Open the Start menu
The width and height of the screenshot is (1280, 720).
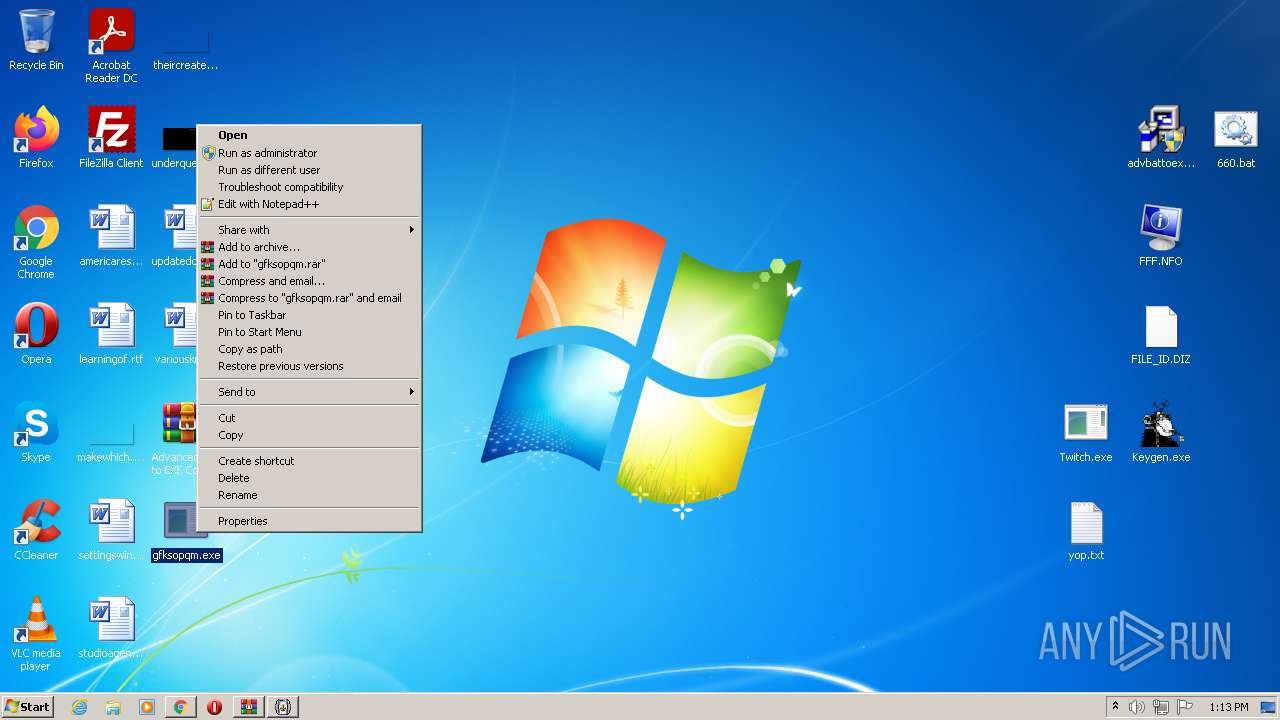pos(28,707)
